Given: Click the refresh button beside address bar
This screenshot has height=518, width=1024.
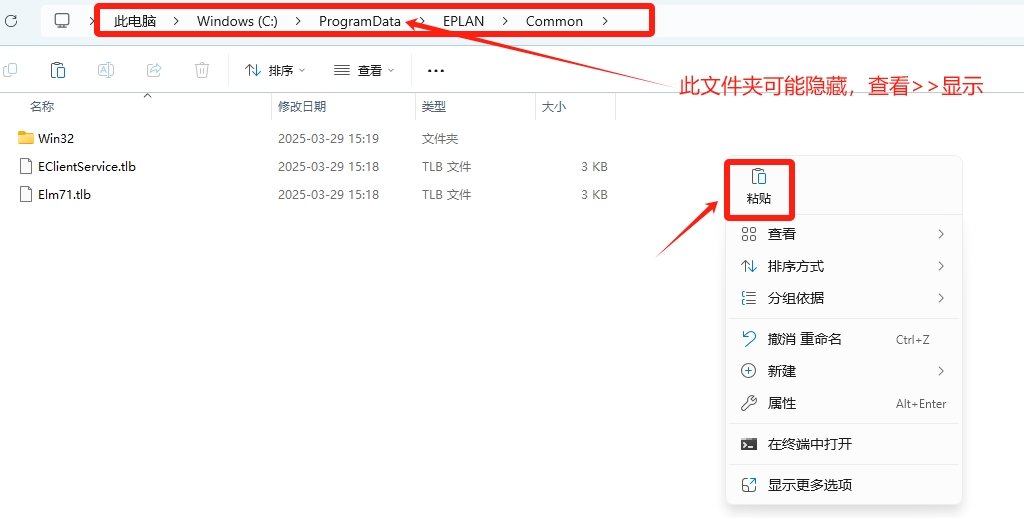Looking at the screenshot, I should tap(11, 21).
